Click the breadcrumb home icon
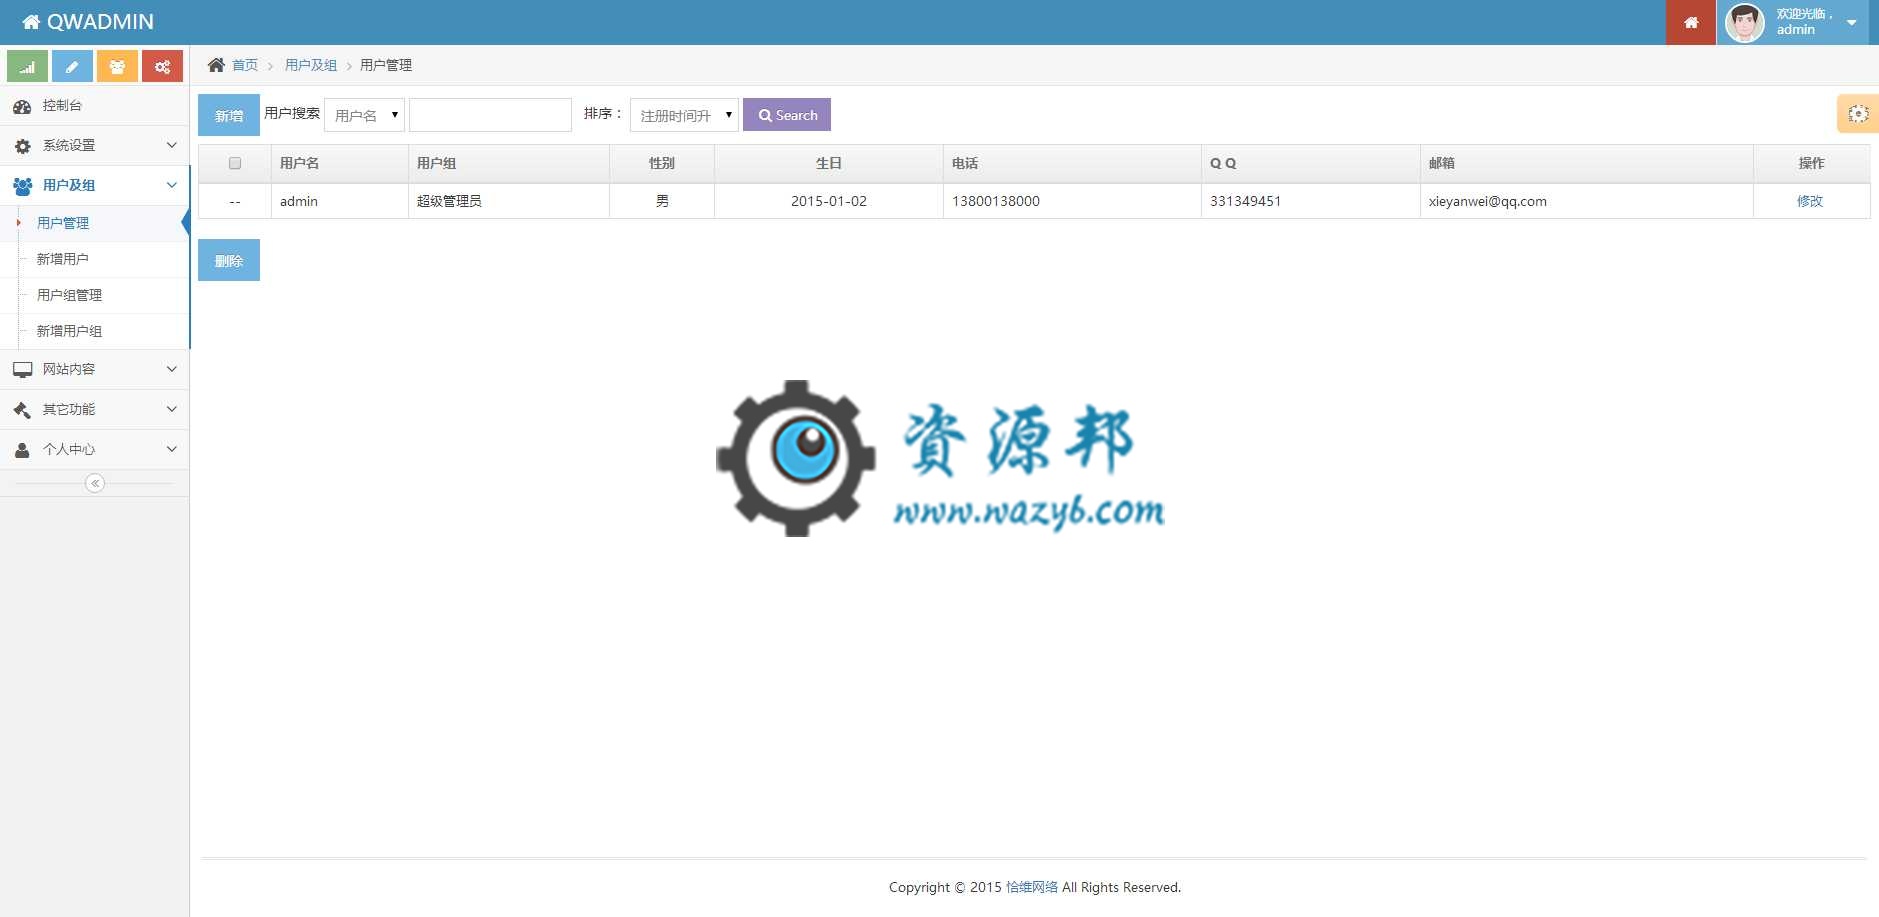 coord(216,65)
